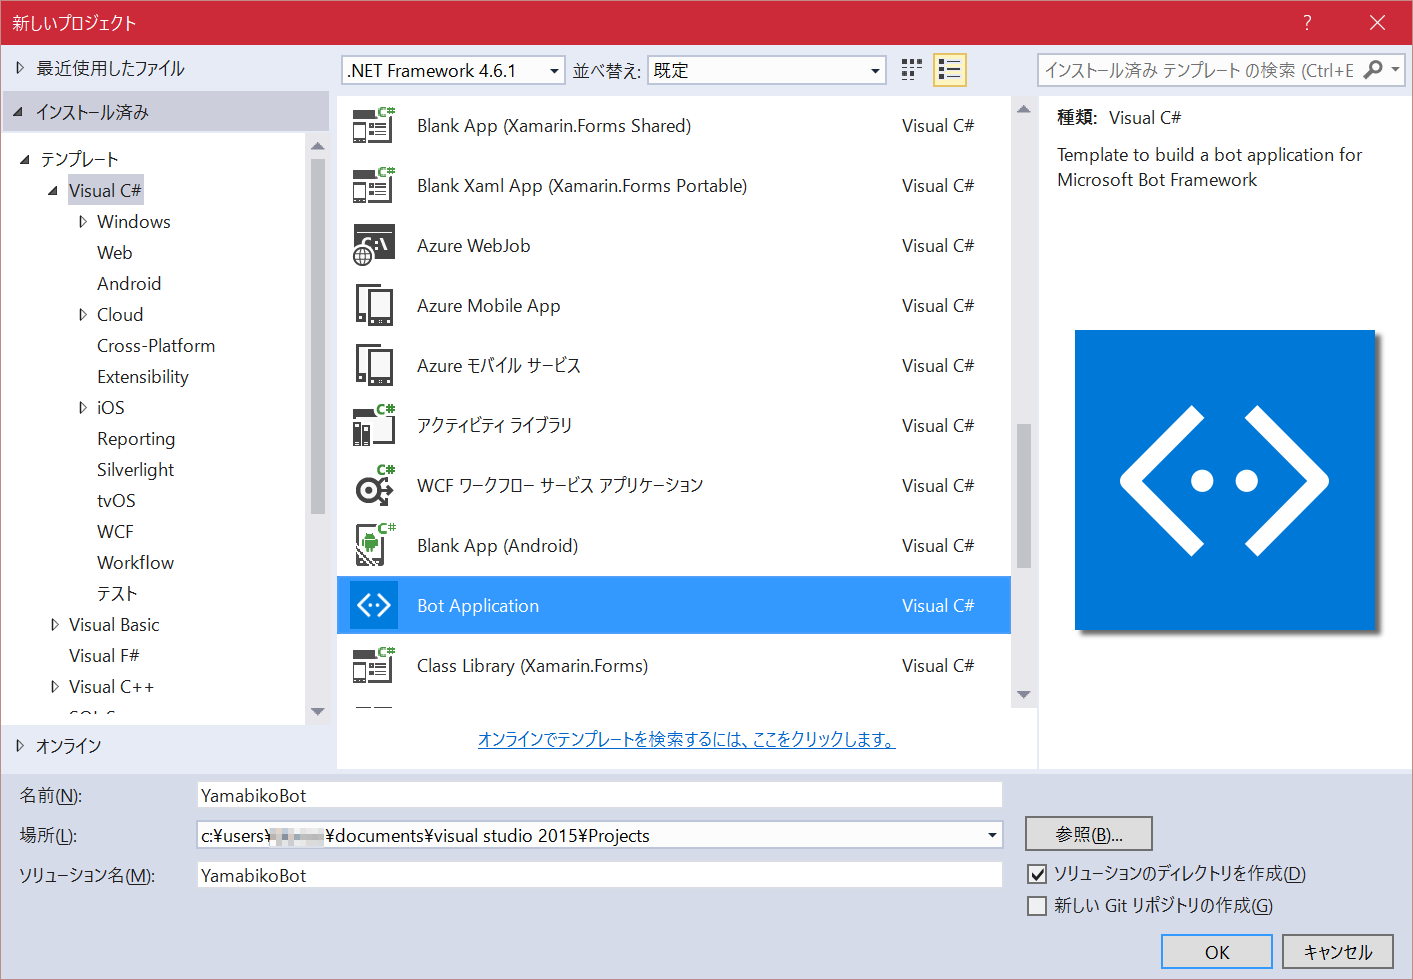Screen dimensions: 1413x980
Task: Click the template search magnifier icon
Action: tap(1373, 70)
